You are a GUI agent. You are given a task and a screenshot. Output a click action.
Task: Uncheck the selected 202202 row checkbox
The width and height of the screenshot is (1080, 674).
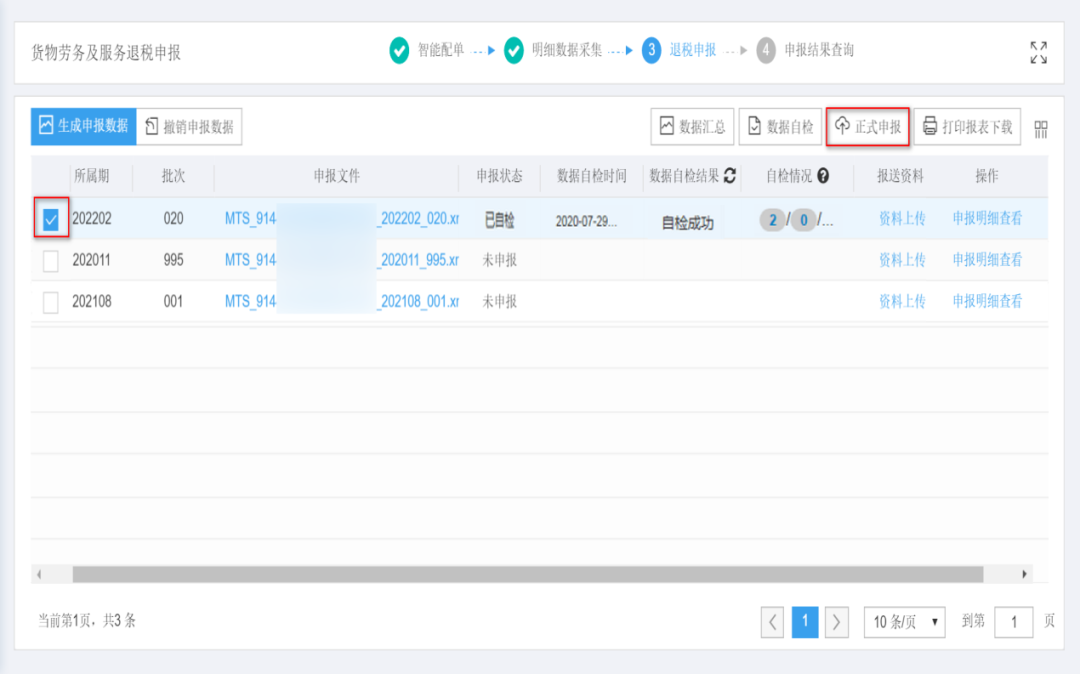[x=51, y=221]
